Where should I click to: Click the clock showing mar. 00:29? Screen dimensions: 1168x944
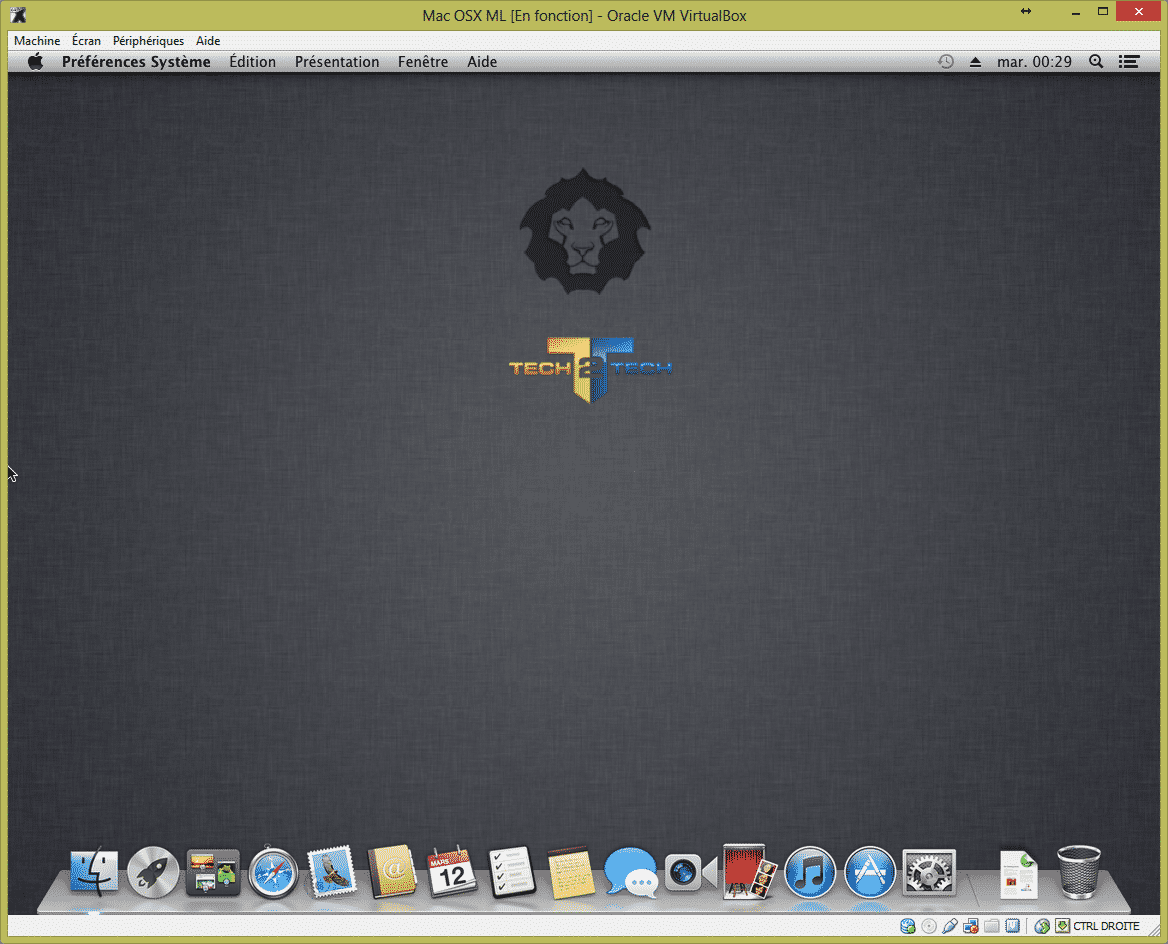coord(1034,62)
